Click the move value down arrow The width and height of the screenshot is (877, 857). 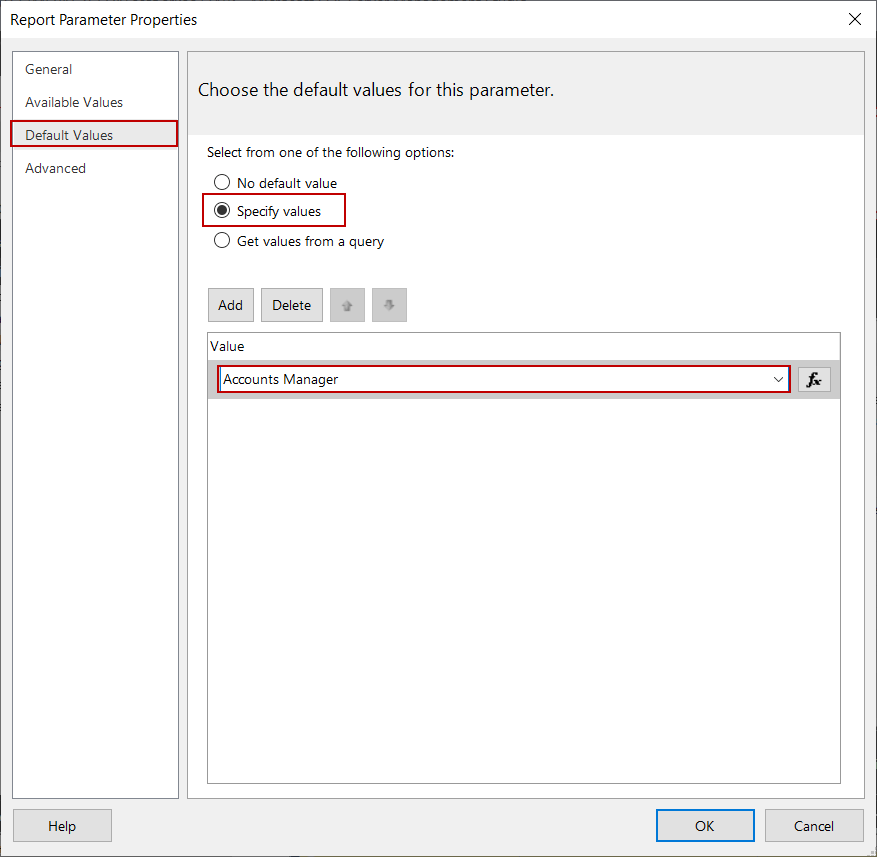(389, 304)
